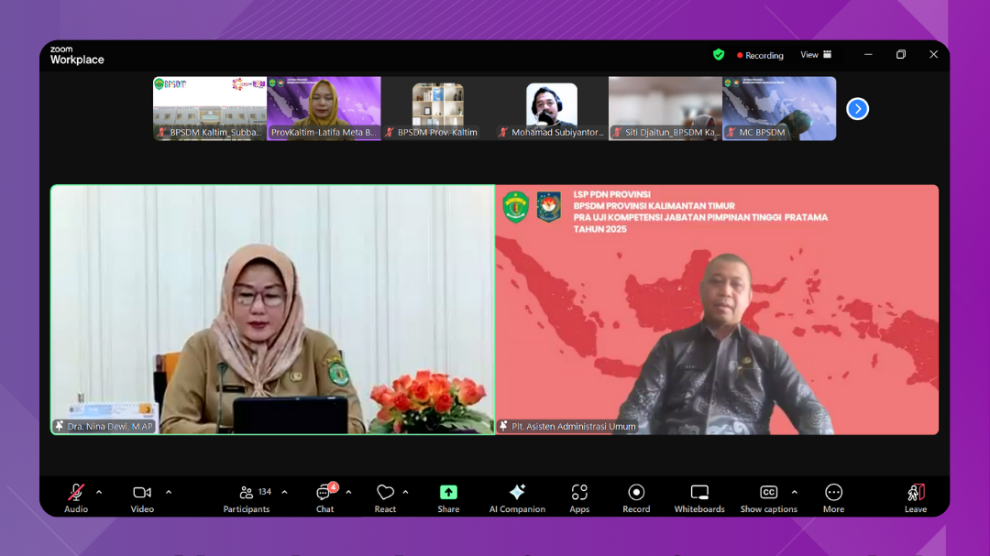Viewport: 990px width, 556px height.
Task: Click Plt. Asisten Administrasi Umum name label
Action: [573, 427]
